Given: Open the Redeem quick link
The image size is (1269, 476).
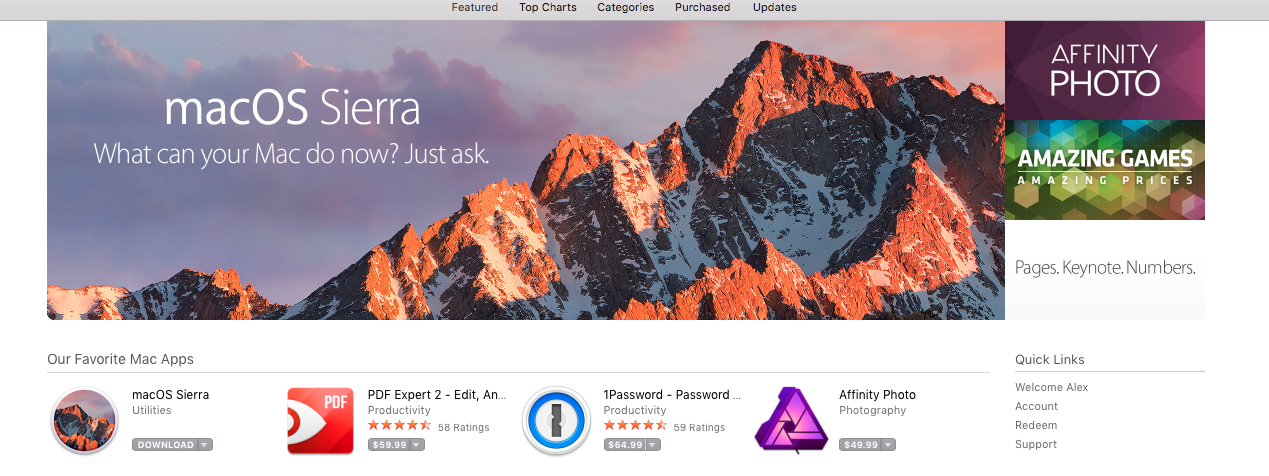Looking at the screenshot, I should point(1035,425).
